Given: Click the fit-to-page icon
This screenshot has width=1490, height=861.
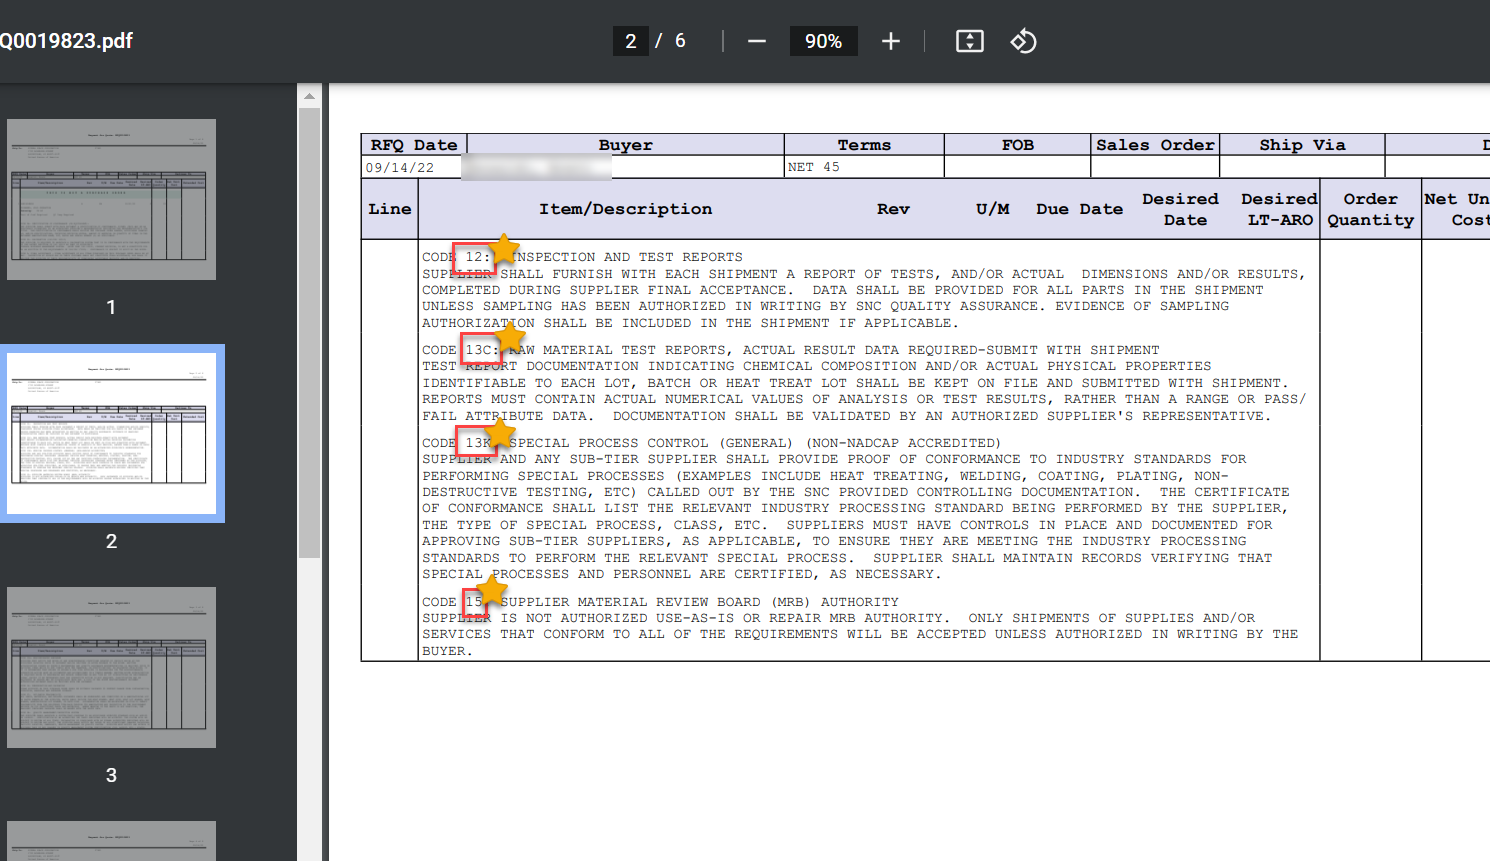Looking at the screenshot, I should 968,41.
